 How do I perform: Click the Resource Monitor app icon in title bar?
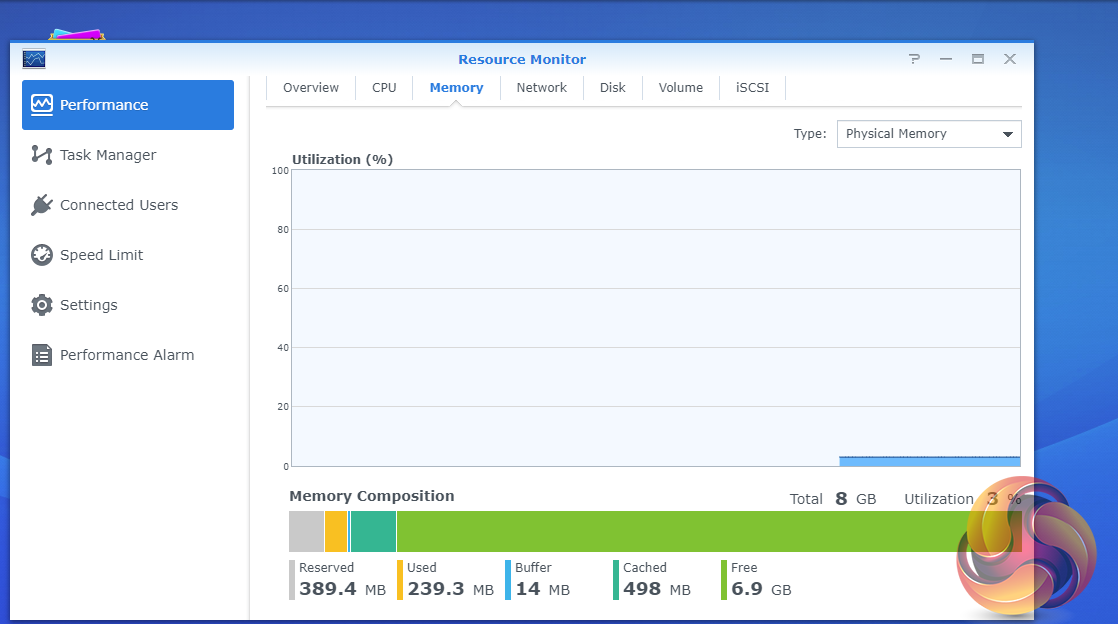pyautogui.click(x=34, y=59)
